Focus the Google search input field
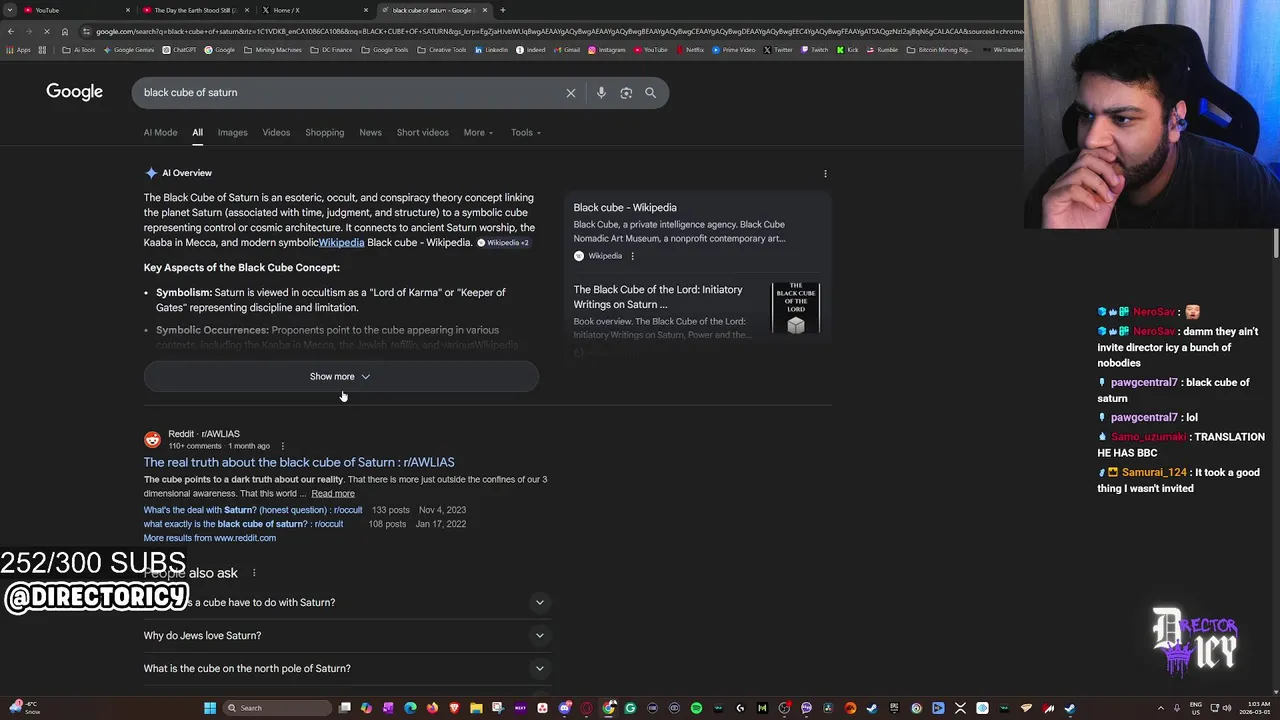Screen dimensions: 1280x720 point(350,93)
